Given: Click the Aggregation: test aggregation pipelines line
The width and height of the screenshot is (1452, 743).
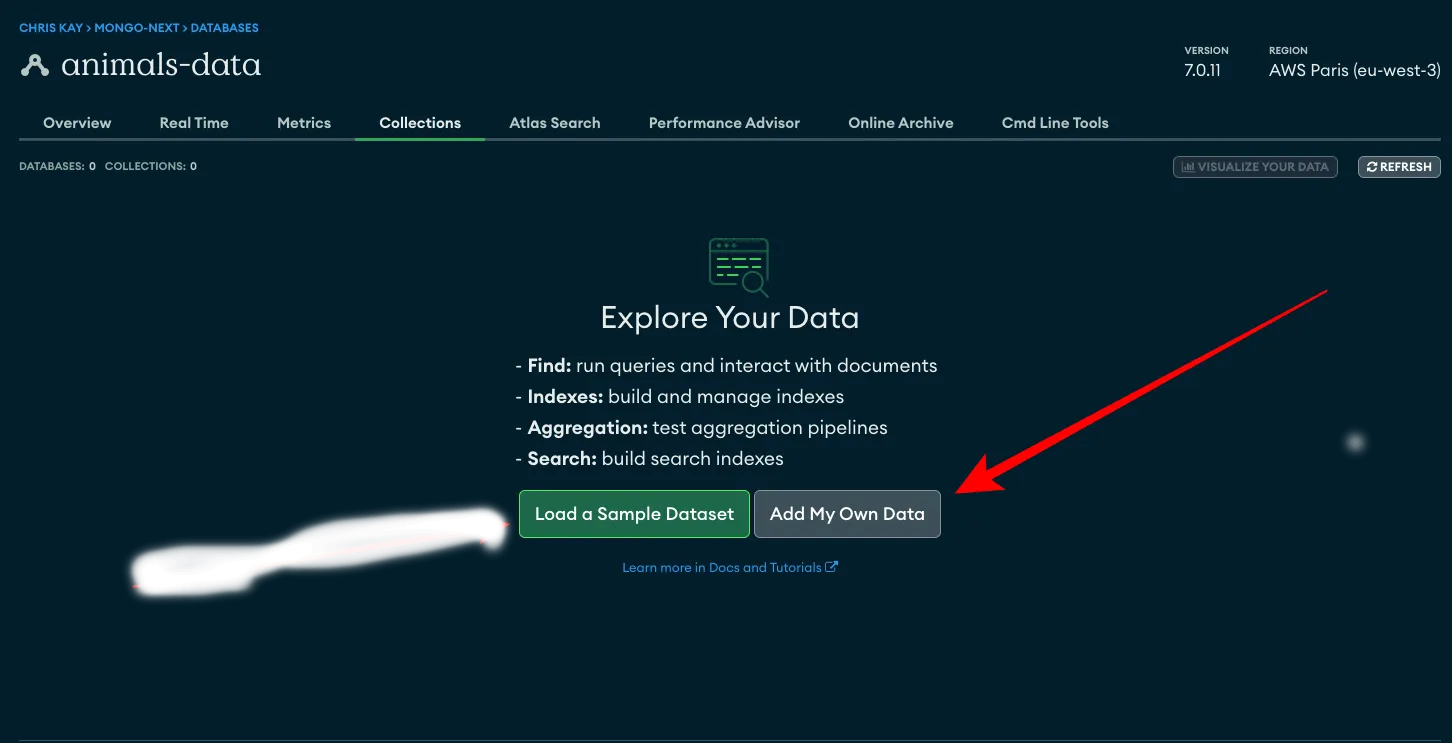Looking at the screenshot, I should (x=701, y=428).
